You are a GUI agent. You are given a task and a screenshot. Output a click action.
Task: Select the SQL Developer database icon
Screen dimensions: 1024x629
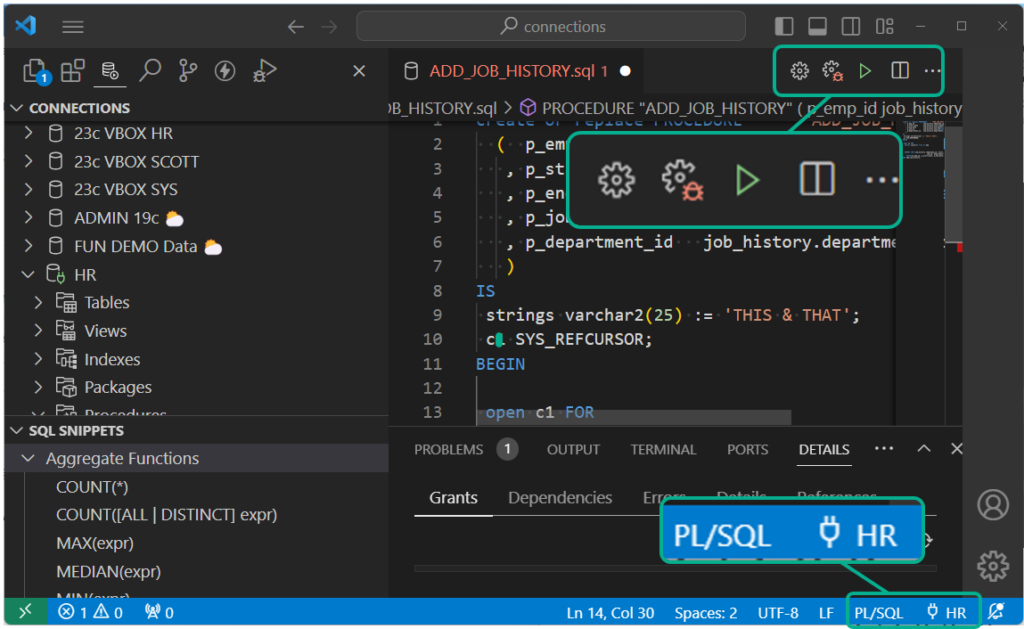110,71
